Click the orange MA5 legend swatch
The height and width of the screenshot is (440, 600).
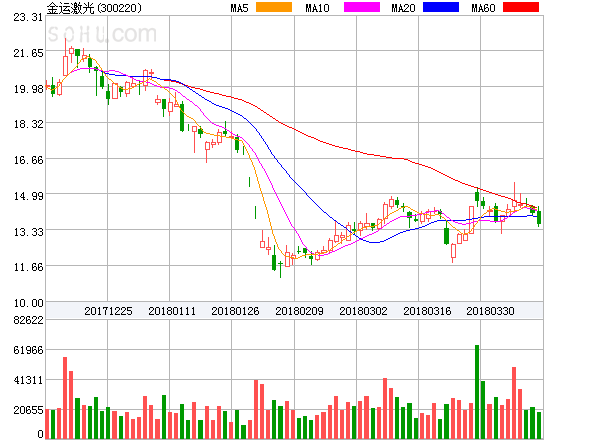point(274,7)
